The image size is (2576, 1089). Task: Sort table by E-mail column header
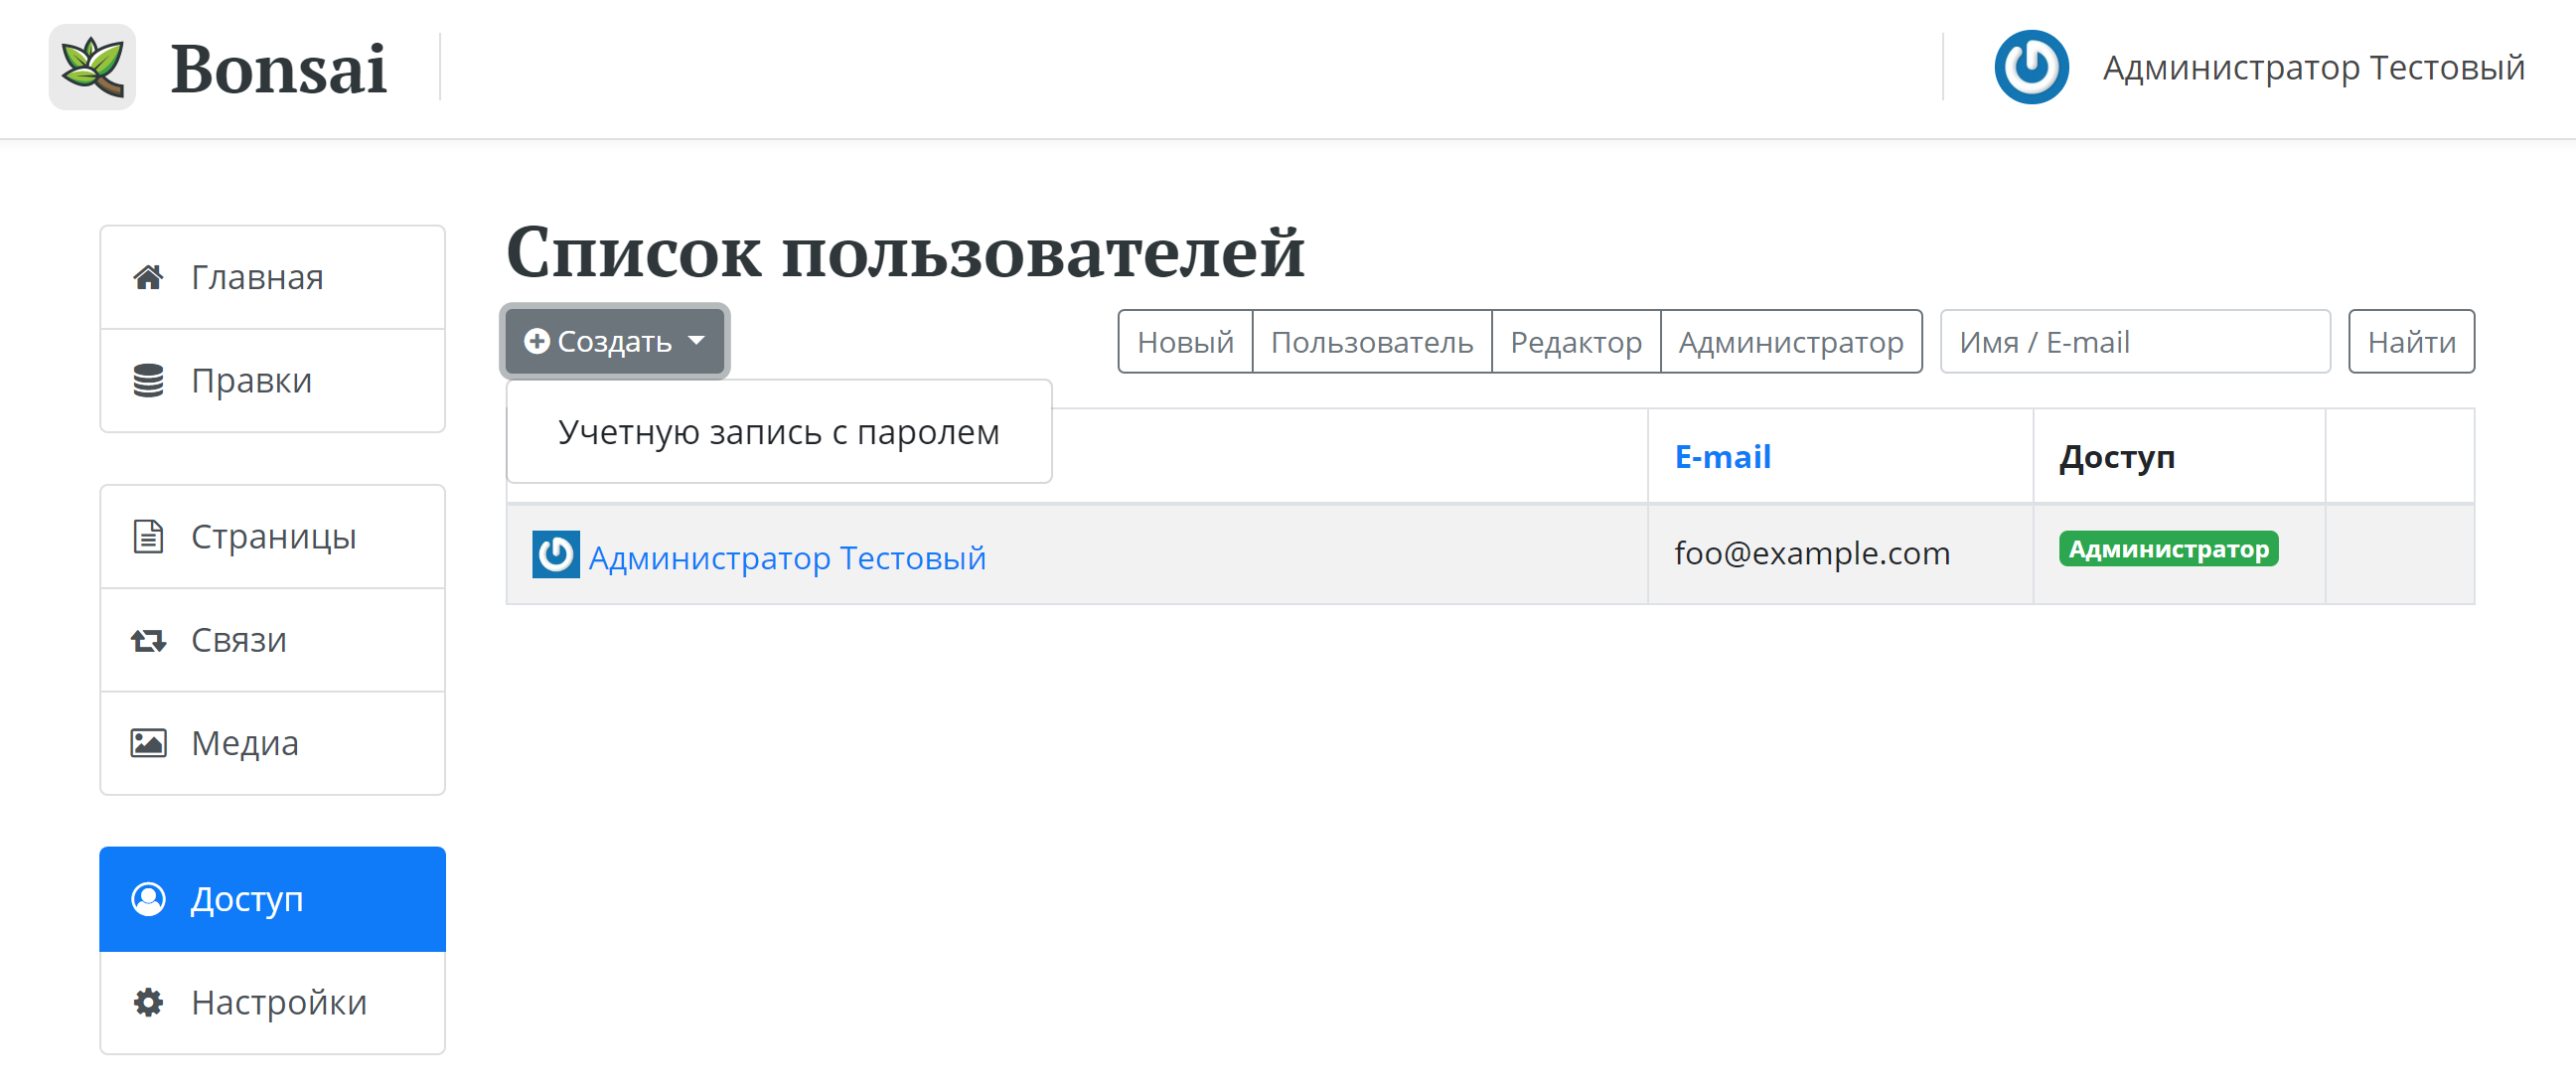1722,457
